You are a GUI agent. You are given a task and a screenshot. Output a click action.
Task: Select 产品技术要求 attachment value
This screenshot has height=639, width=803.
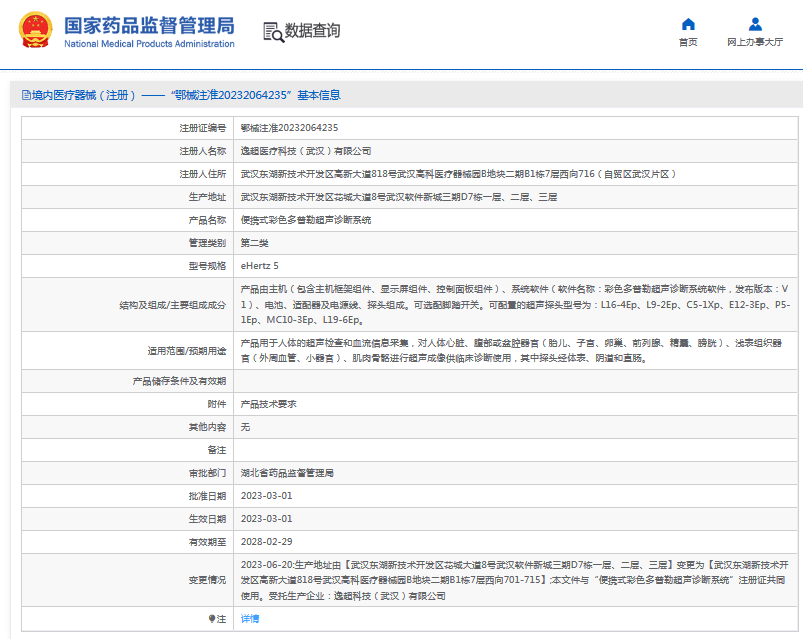tap(268, 404)
